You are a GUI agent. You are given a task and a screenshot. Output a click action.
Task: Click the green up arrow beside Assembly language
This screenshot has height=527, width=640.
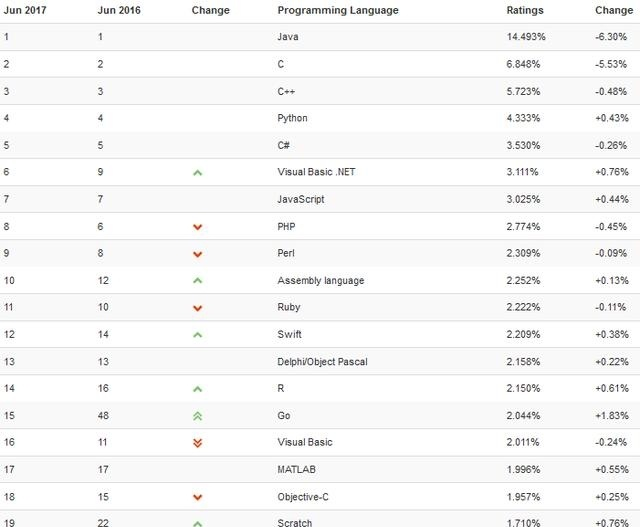pos(197,281)
